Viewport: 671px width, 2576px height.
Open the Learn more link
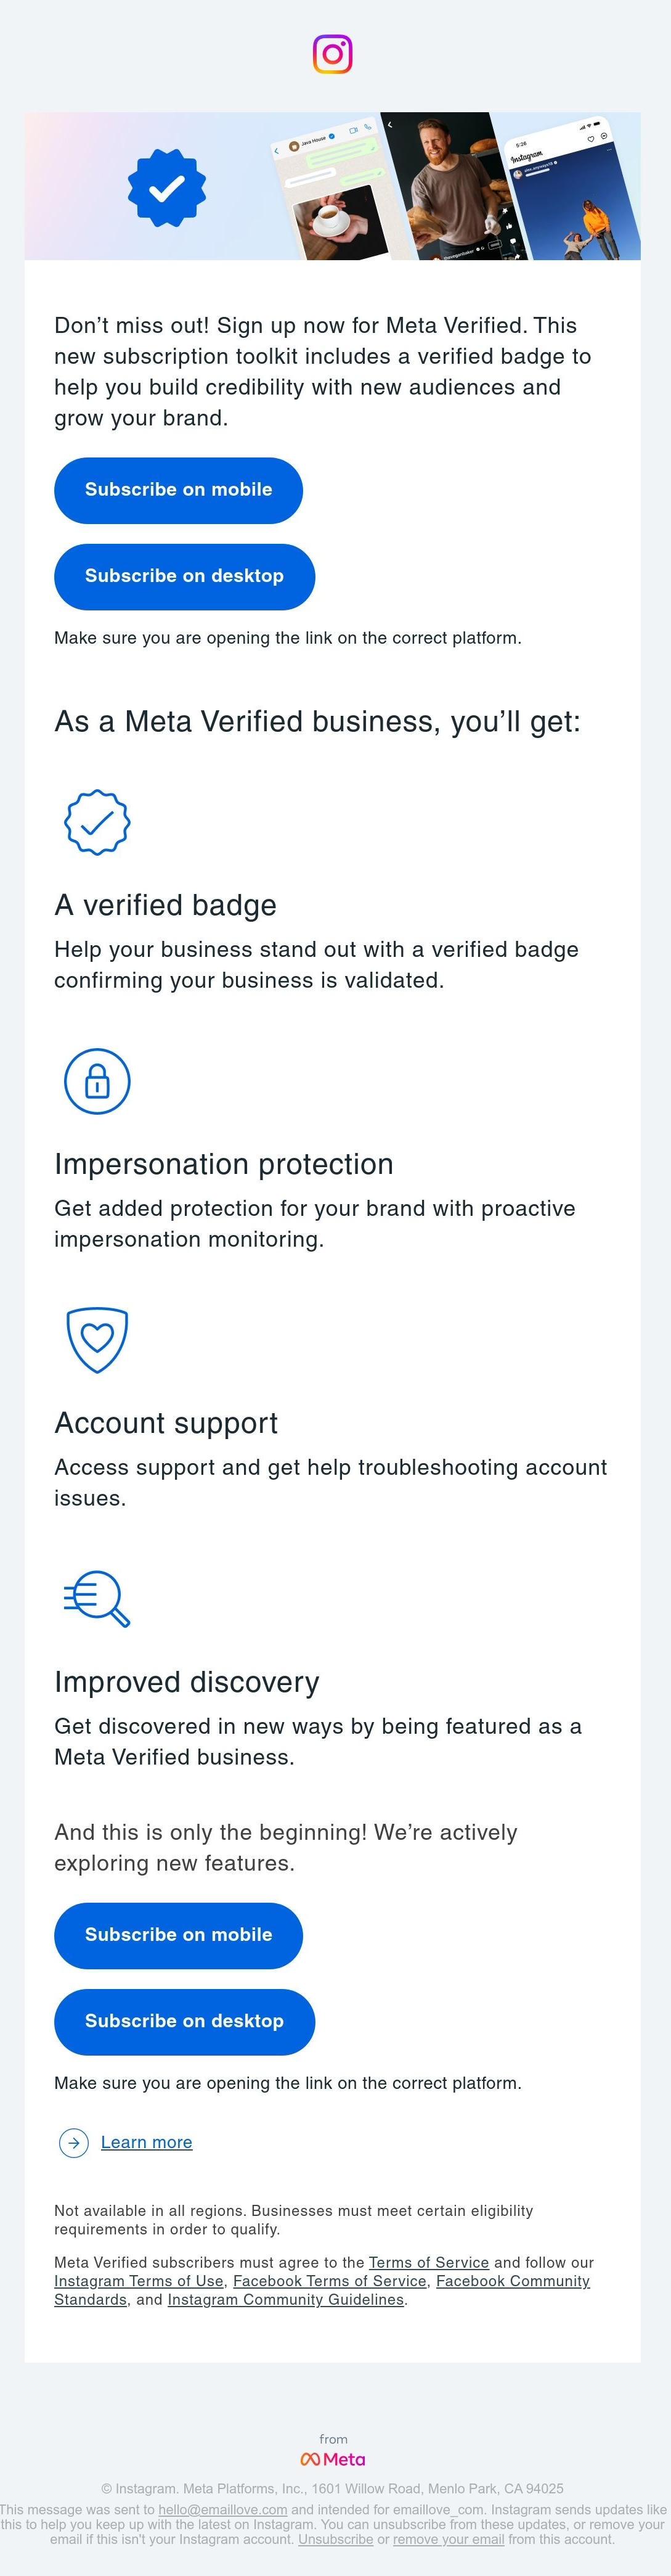point(146,2142)
